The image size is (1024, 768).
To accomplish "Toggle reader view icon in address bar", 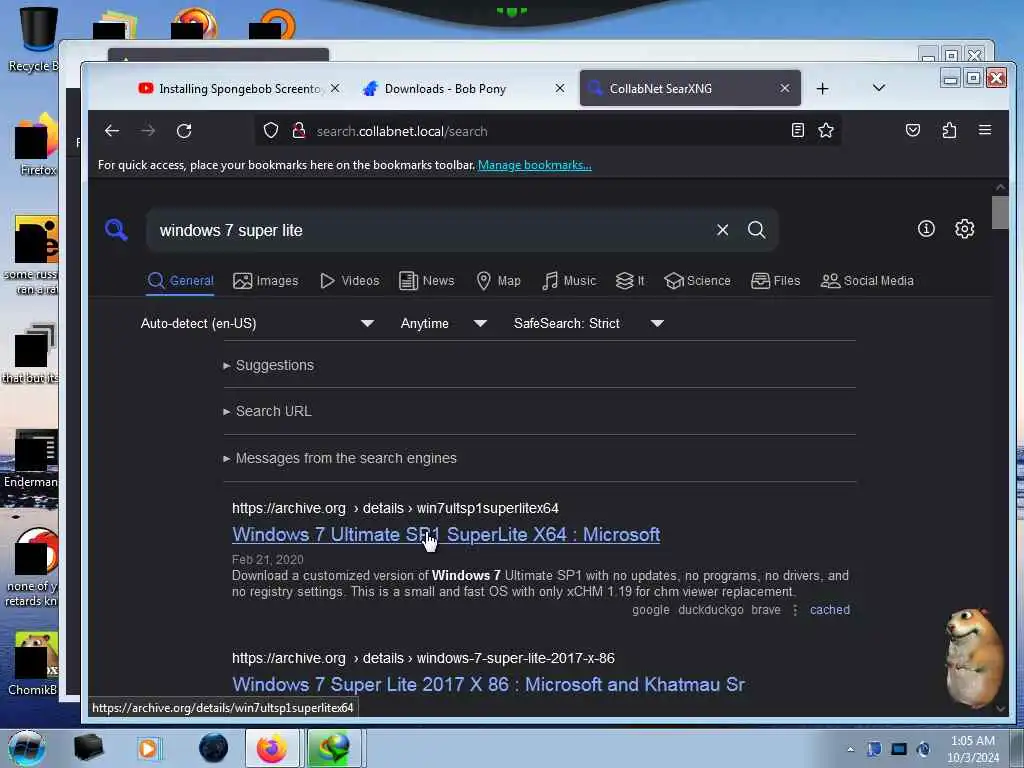I will tap(797, 131).
